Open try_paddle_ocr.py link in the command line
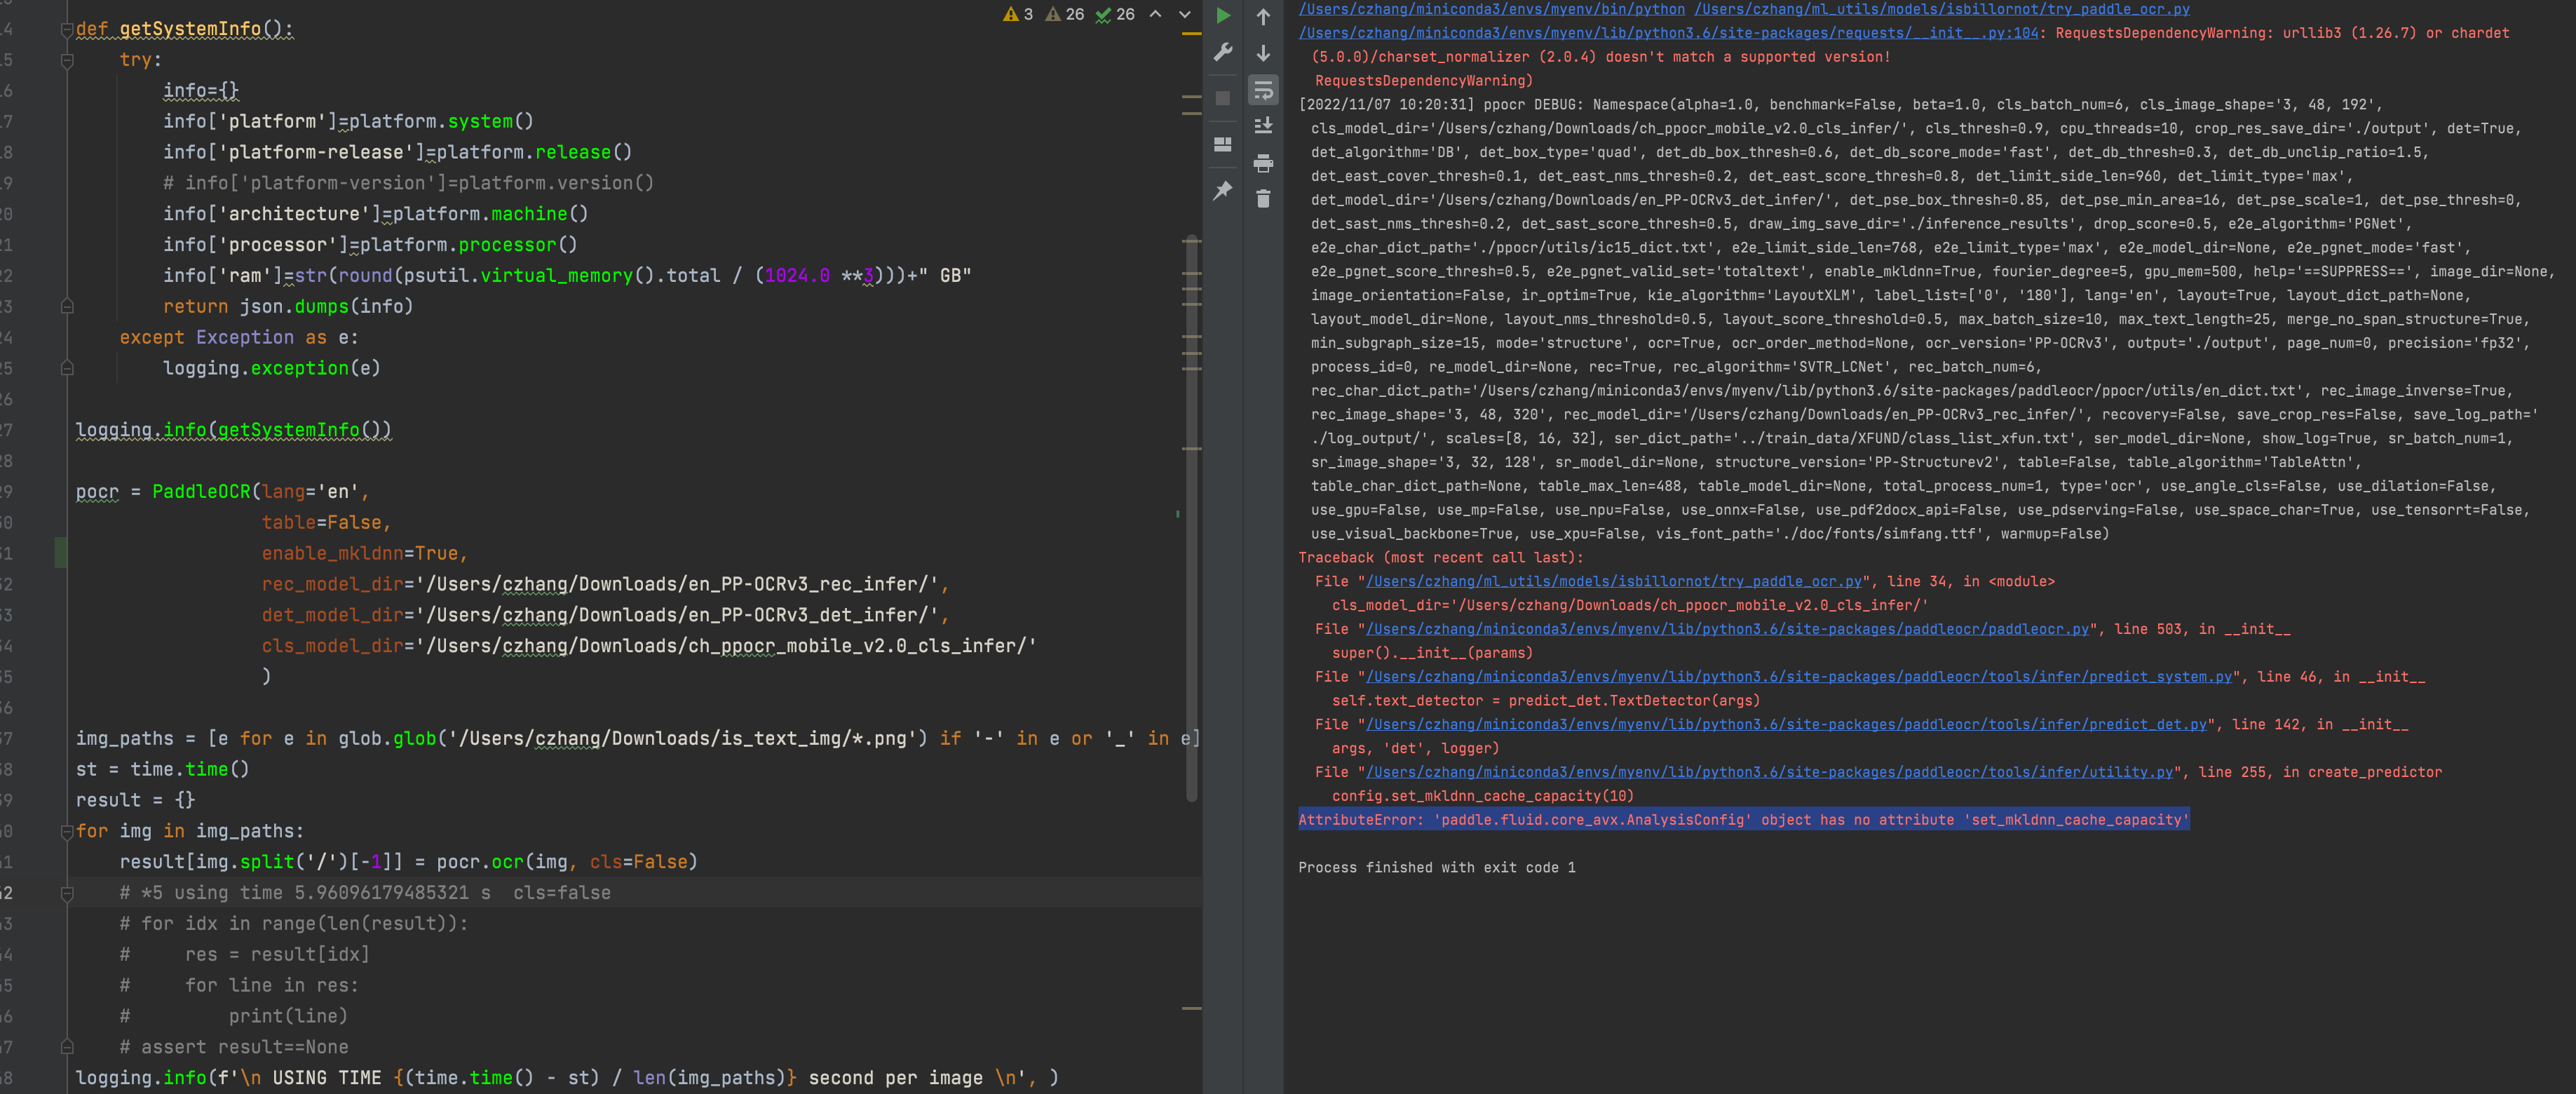Image resolution: width=2576 pixels, height=1094 pixels. [1941, 9]
